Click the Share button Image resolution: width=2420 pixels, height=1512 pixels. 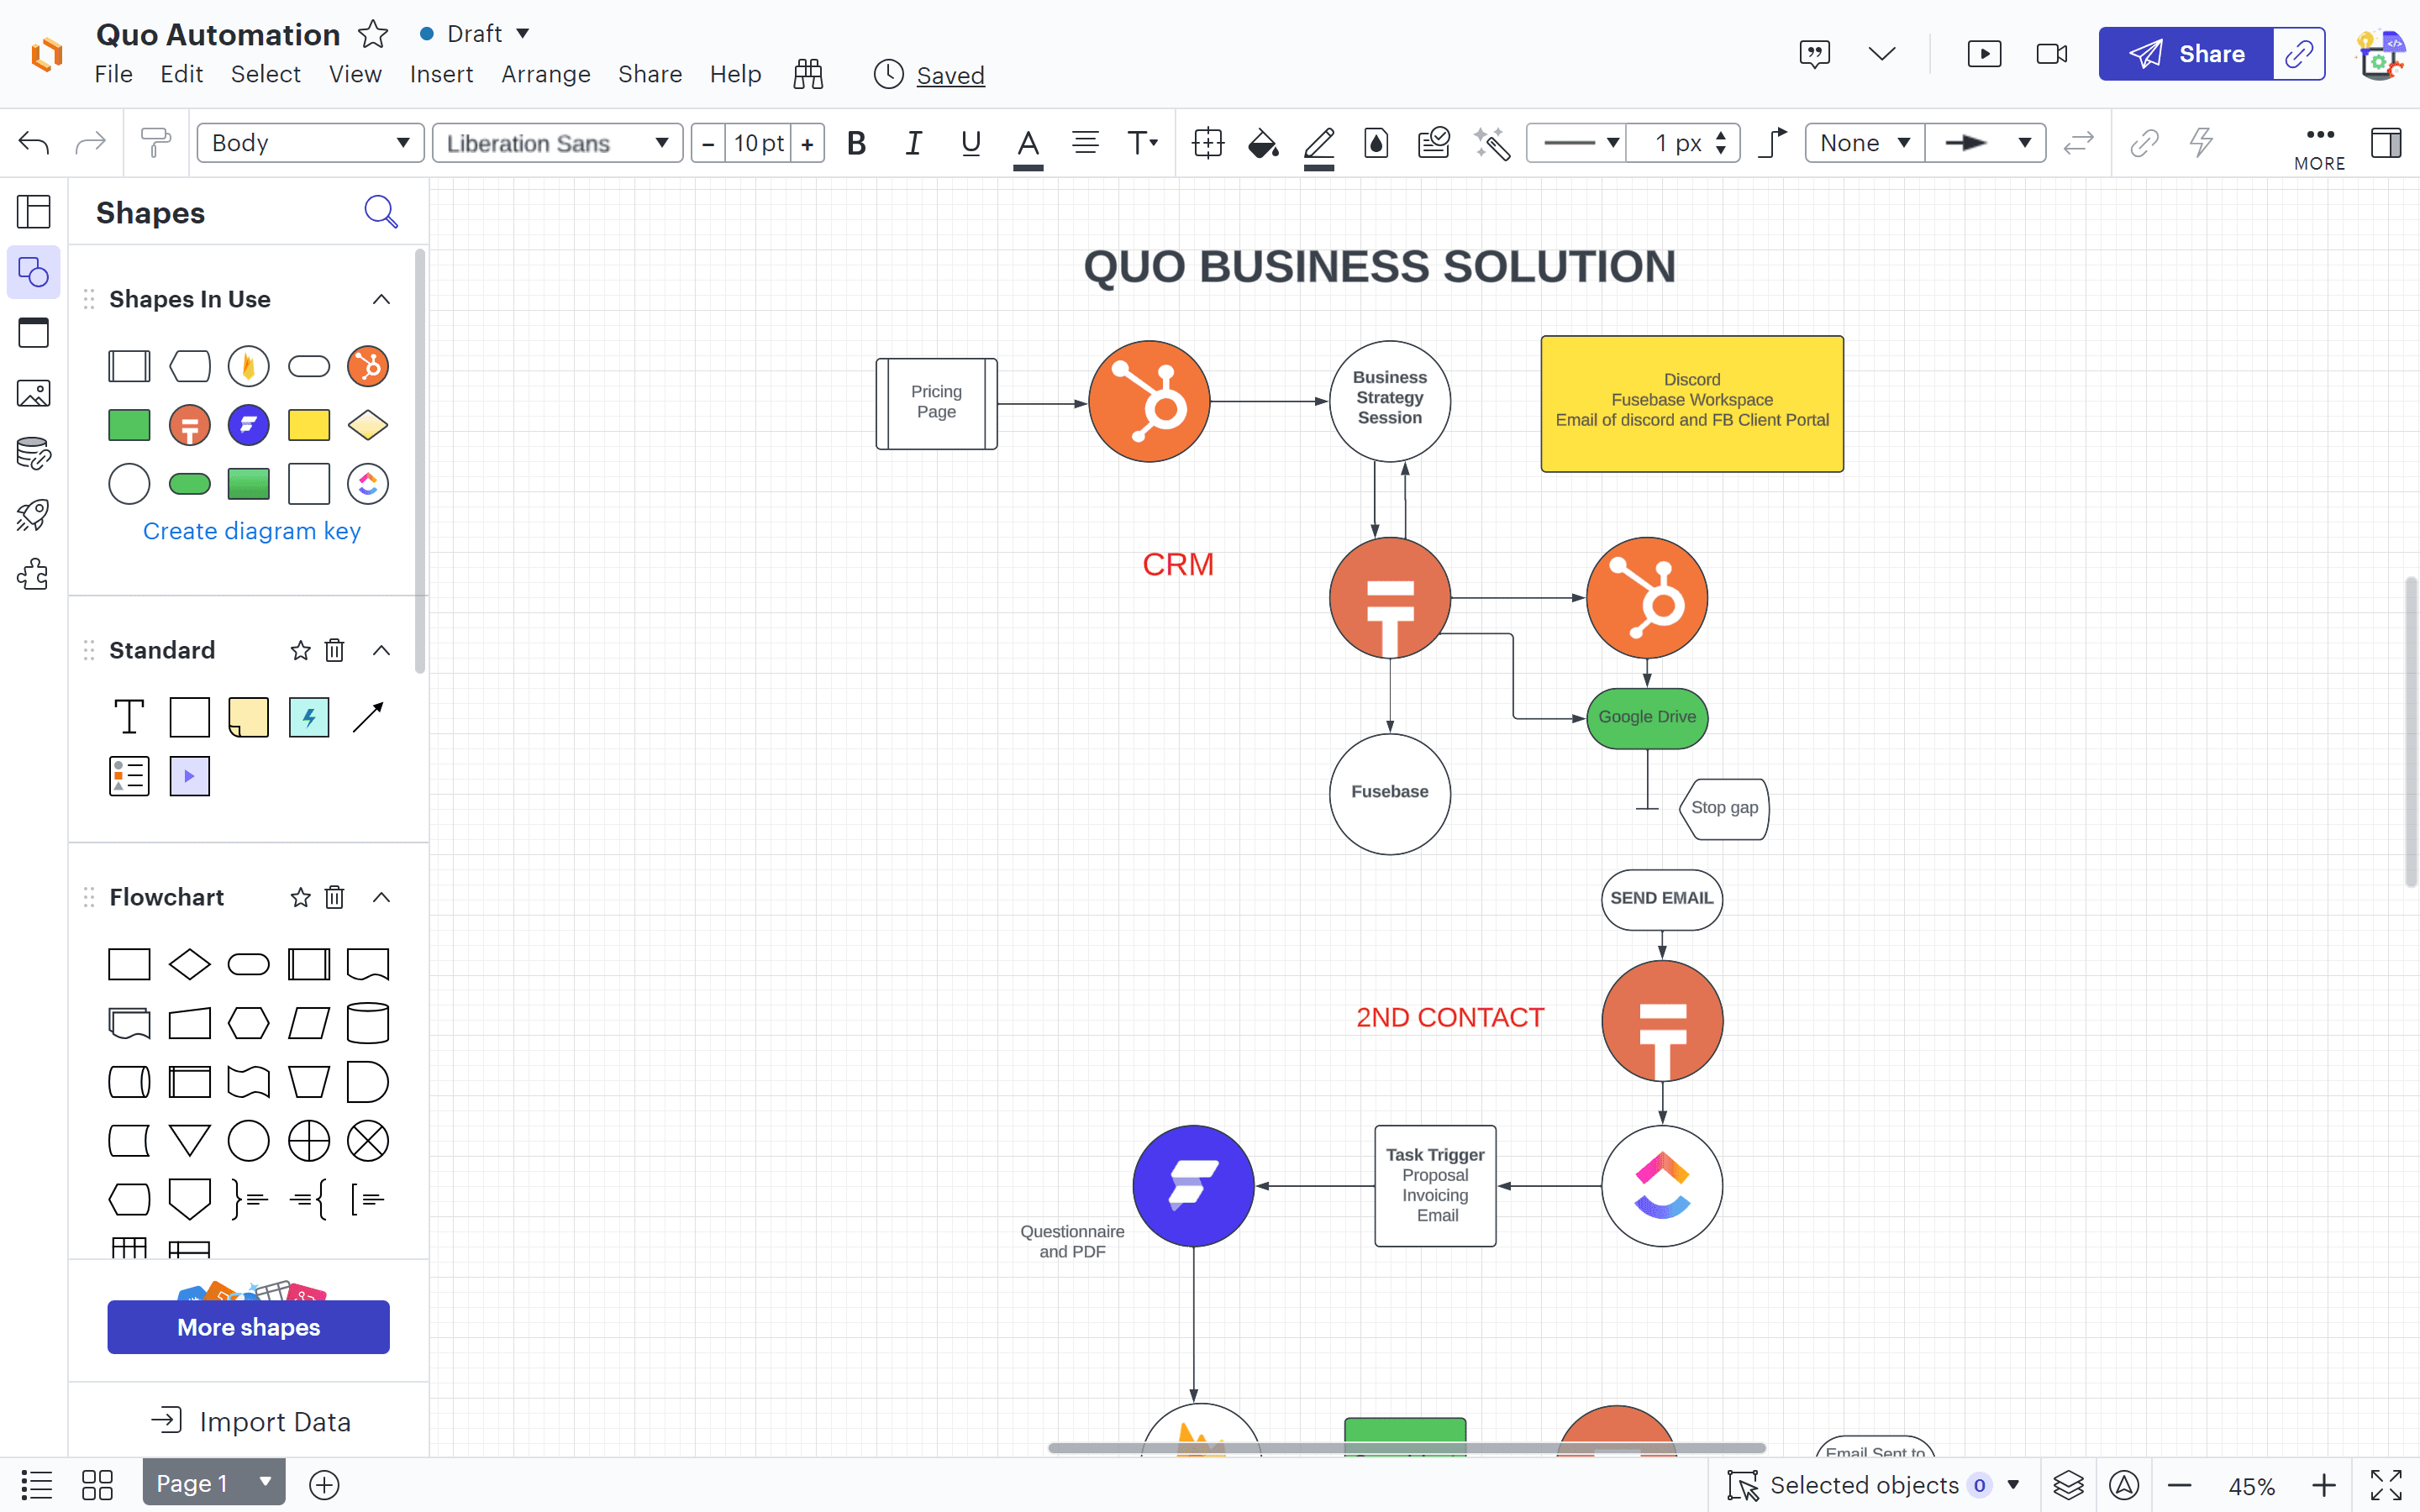(2186, 54)
